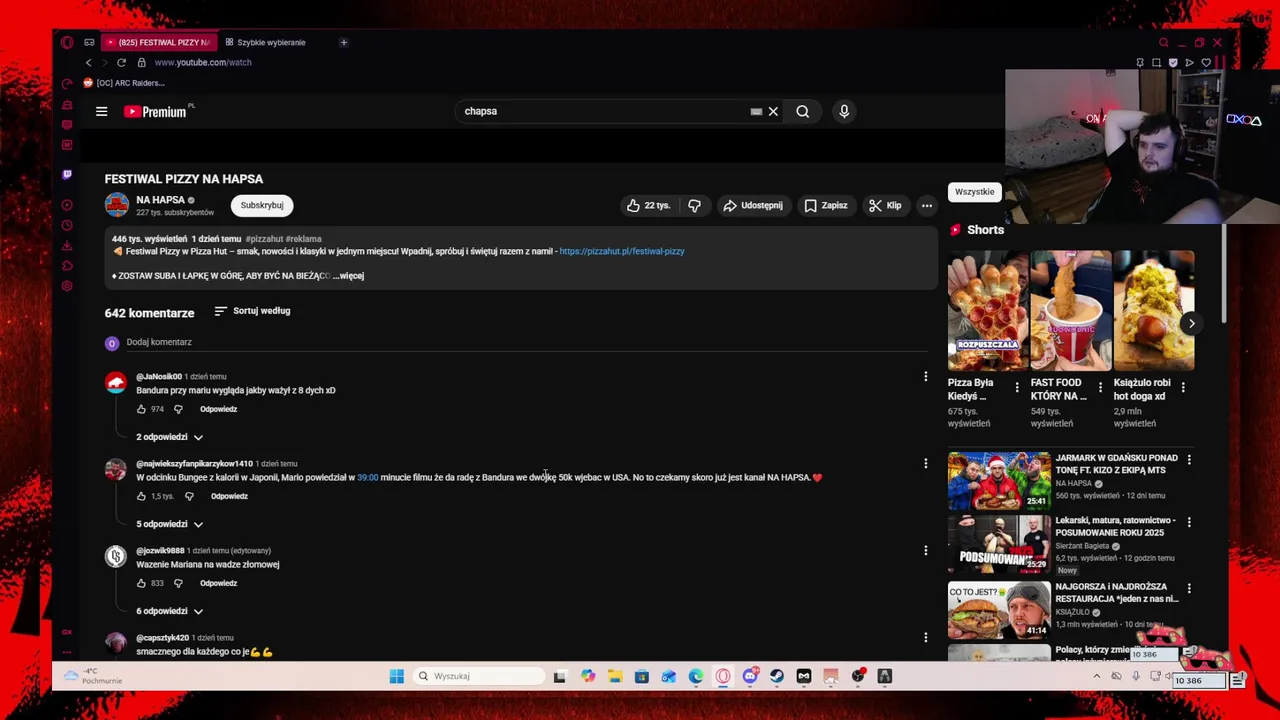The width and height of the screenshot is (1280, 720).
Task: Dislike the FESTIWAL PIZZY video
Action: point(694,205)
